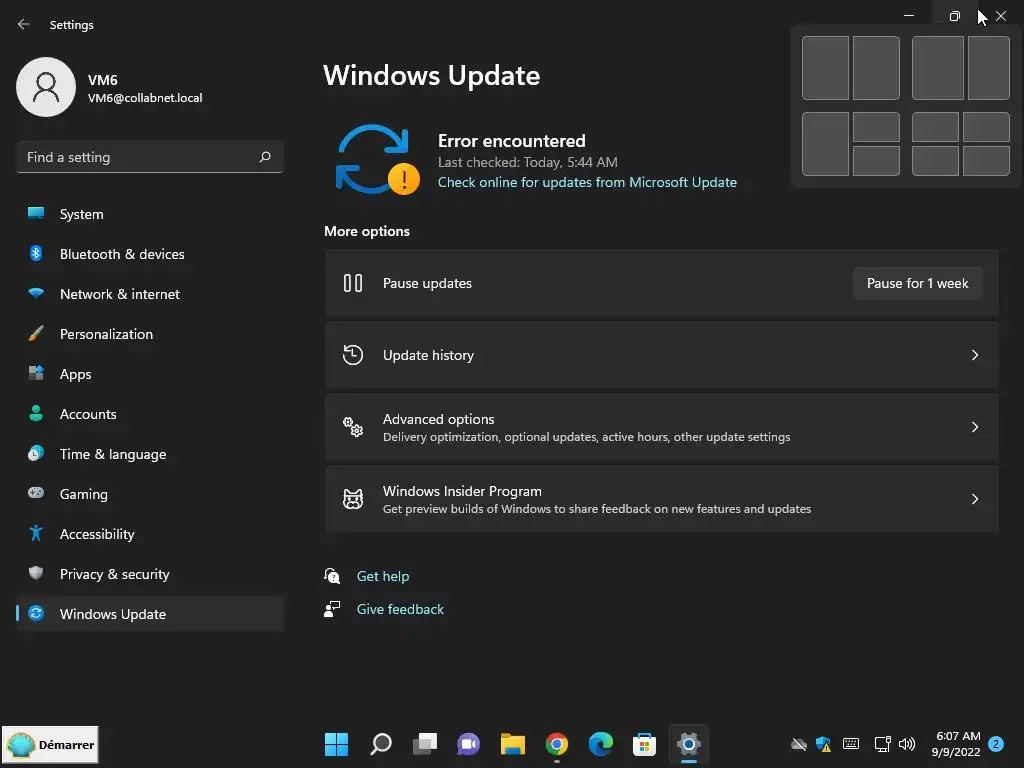This screenshot has height=768, width=1024.
Task: Open the Give feedback link
Action: (400, 609)
